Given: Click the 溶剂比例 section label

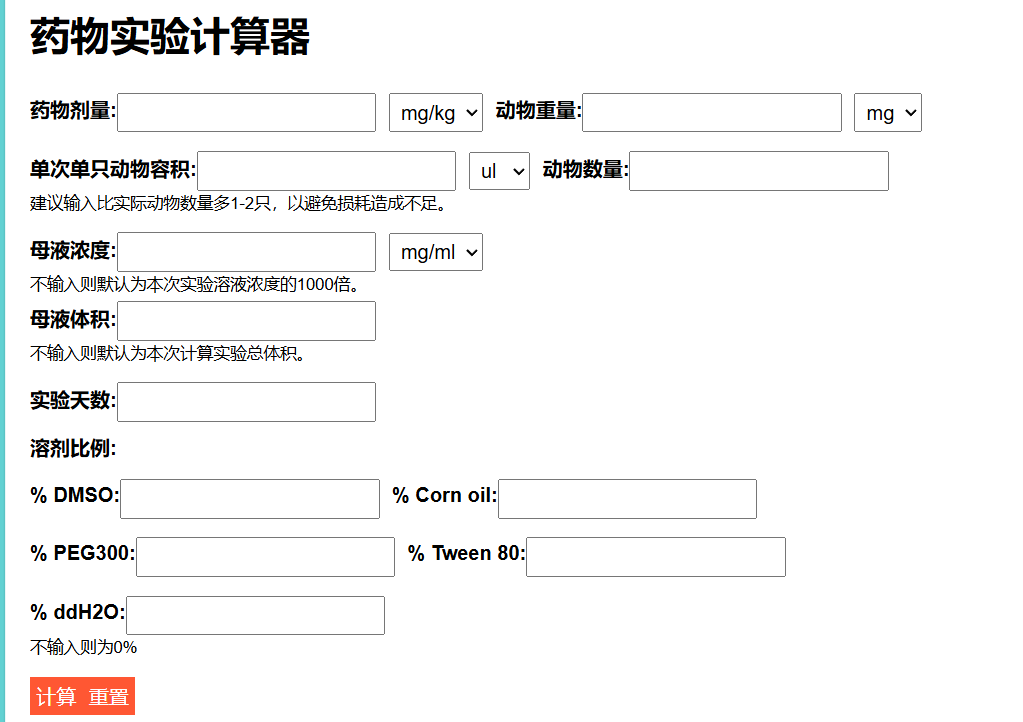Looking at the screenshot, I should [73, 449].
